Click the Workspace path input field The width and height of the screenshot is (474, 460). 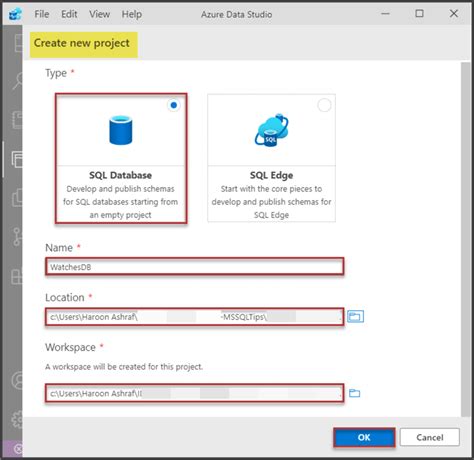[195, 393]
